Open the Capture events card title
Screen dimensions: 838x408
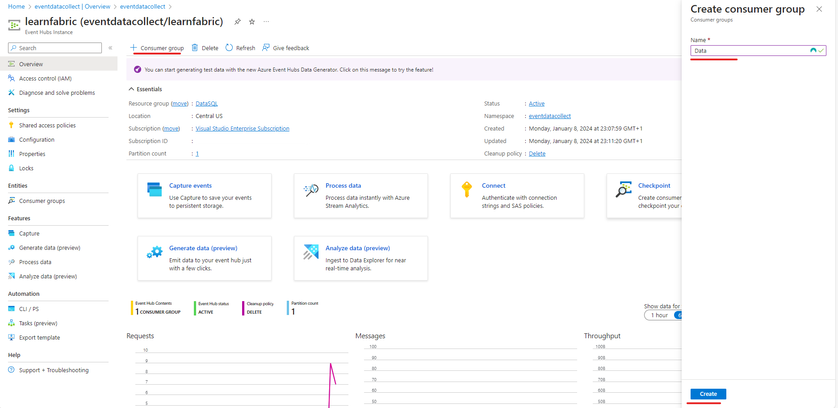(x=190, y=186)
